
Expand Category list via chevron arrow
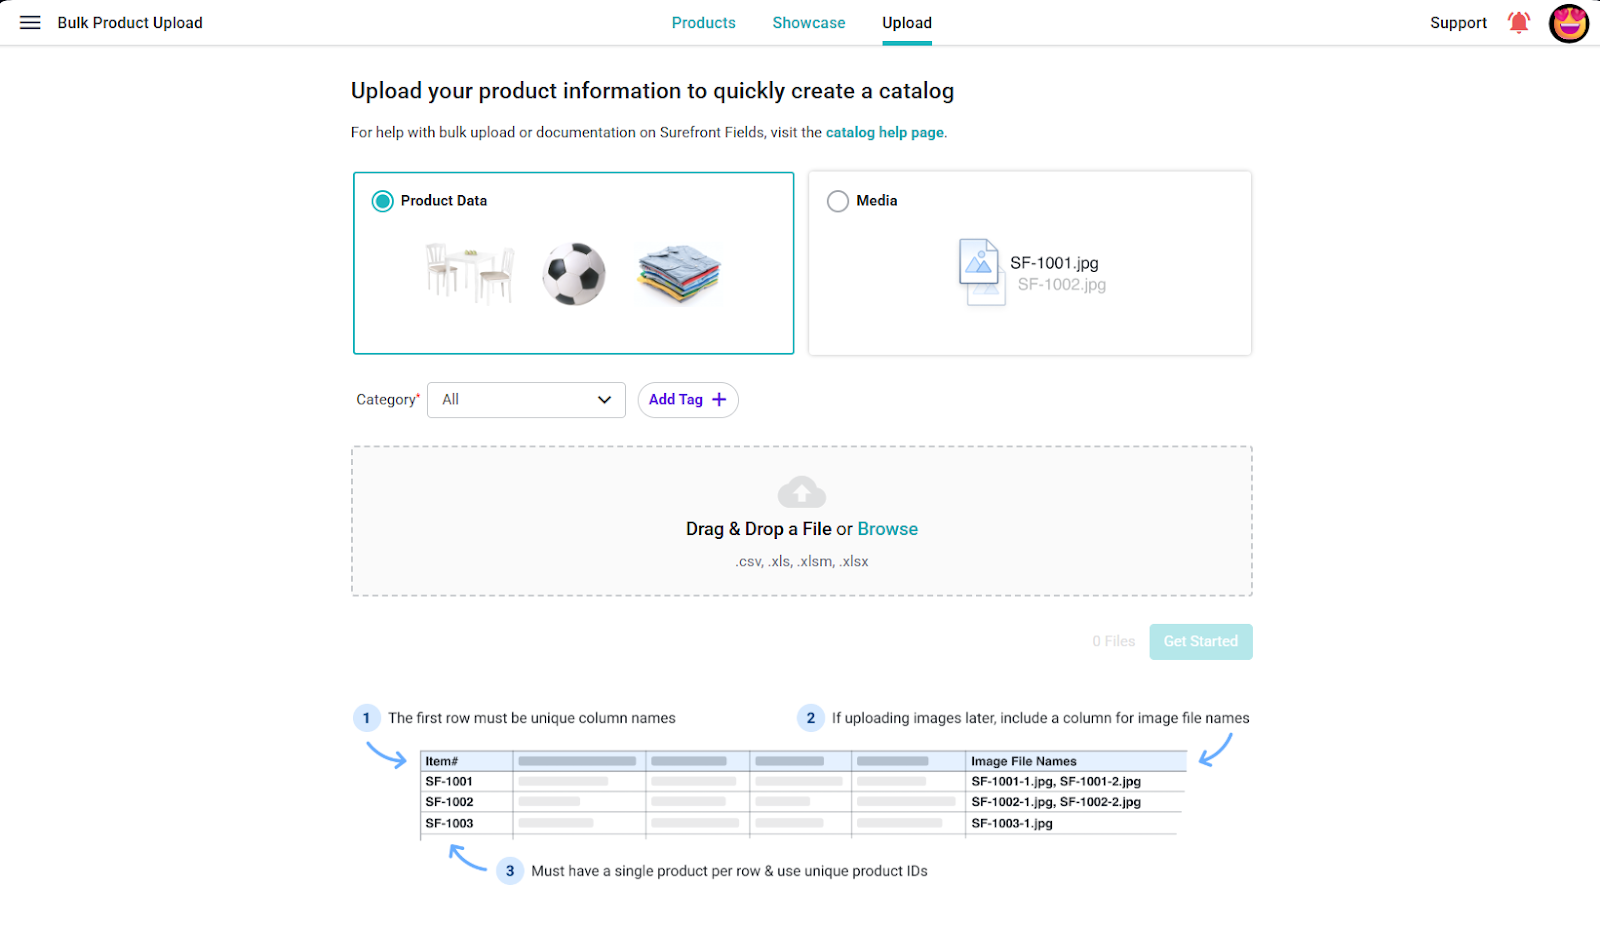(604, 400)
